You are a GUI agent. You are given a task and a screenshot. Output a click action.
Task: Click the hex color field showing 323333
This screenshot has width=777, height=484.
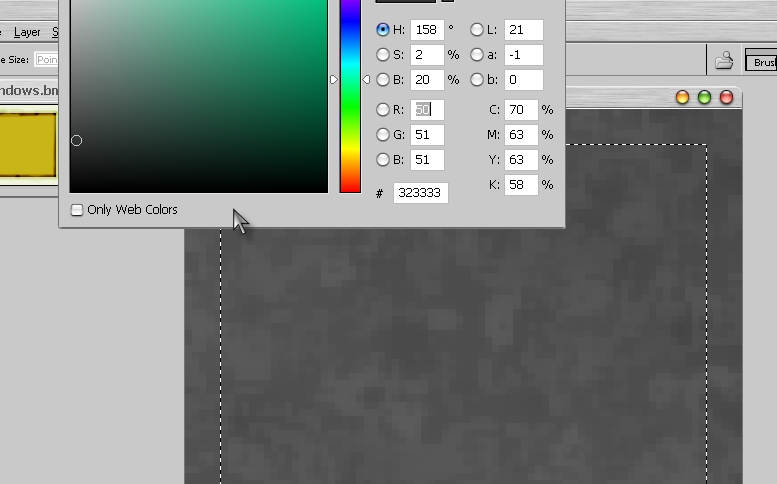click(x=420, y=193)
